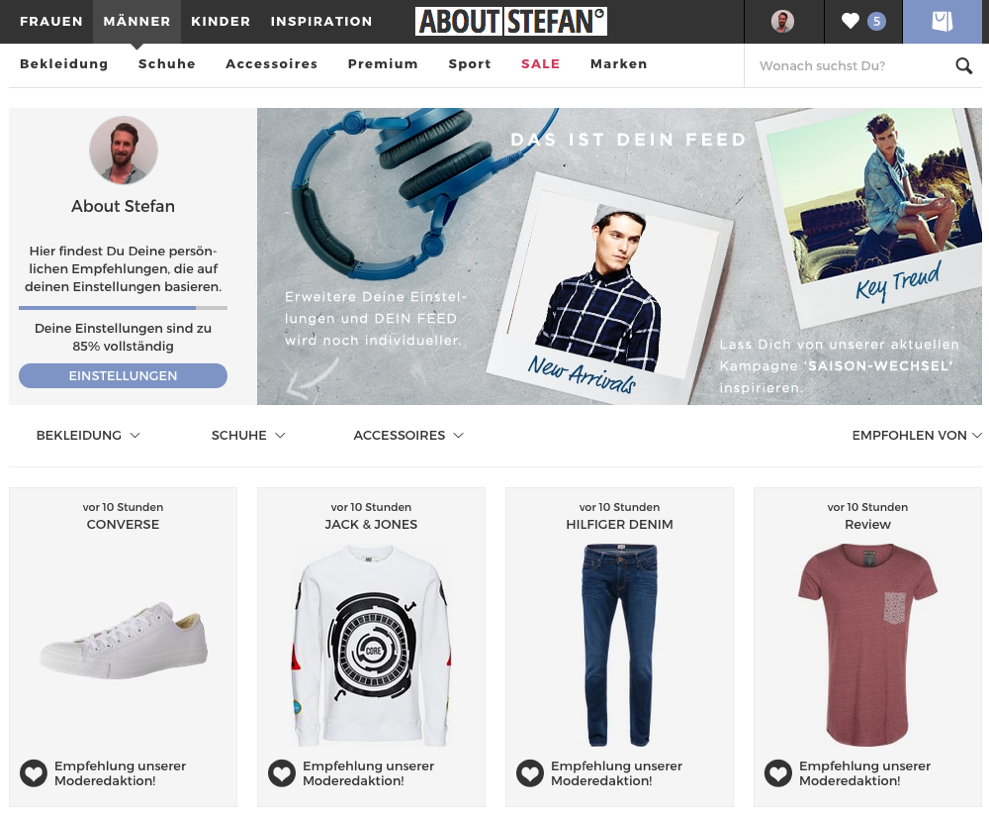Image resolution: width=989 pixels, height=815 pixels.
Task: Favorite the Review t-shirt via heart
Action: (778, 773)
